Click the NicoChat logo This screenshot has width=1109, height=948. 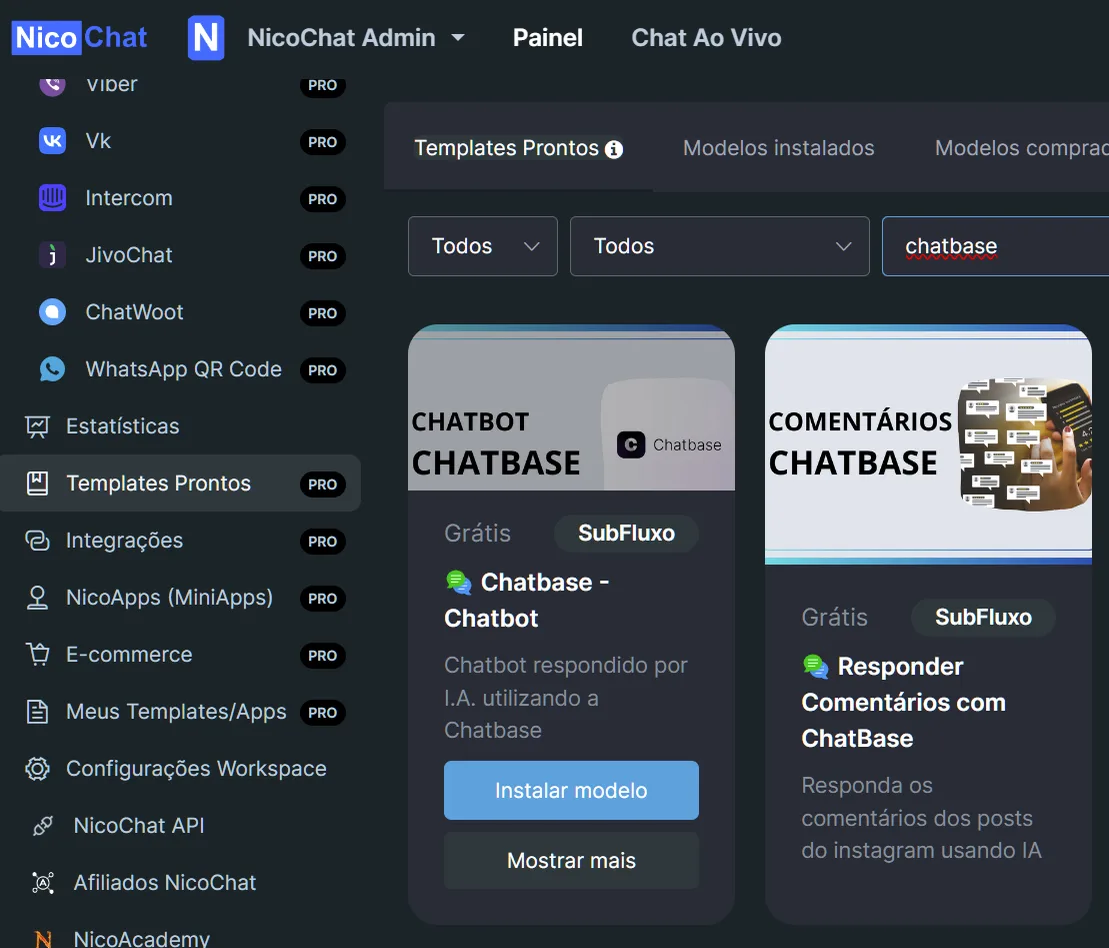(80, 37)
